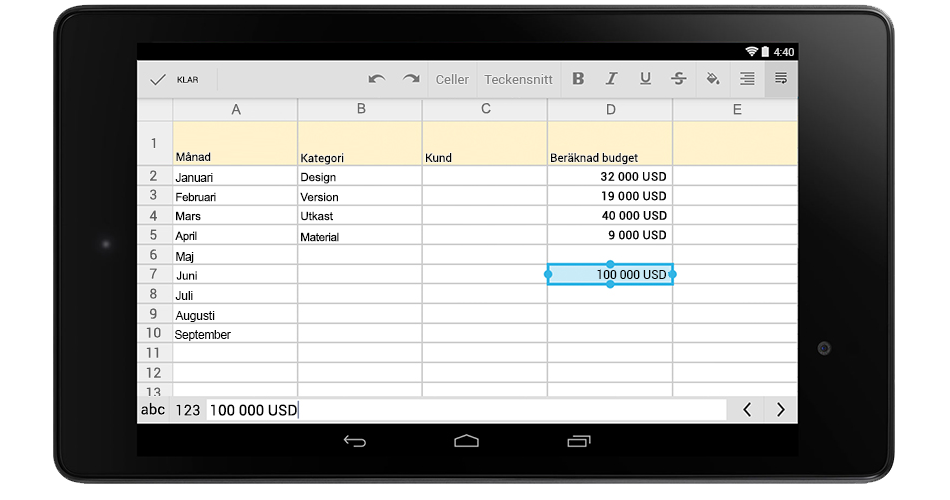Select the Version cell
This screenshot has width=950, height=500.
pos(360,196)
